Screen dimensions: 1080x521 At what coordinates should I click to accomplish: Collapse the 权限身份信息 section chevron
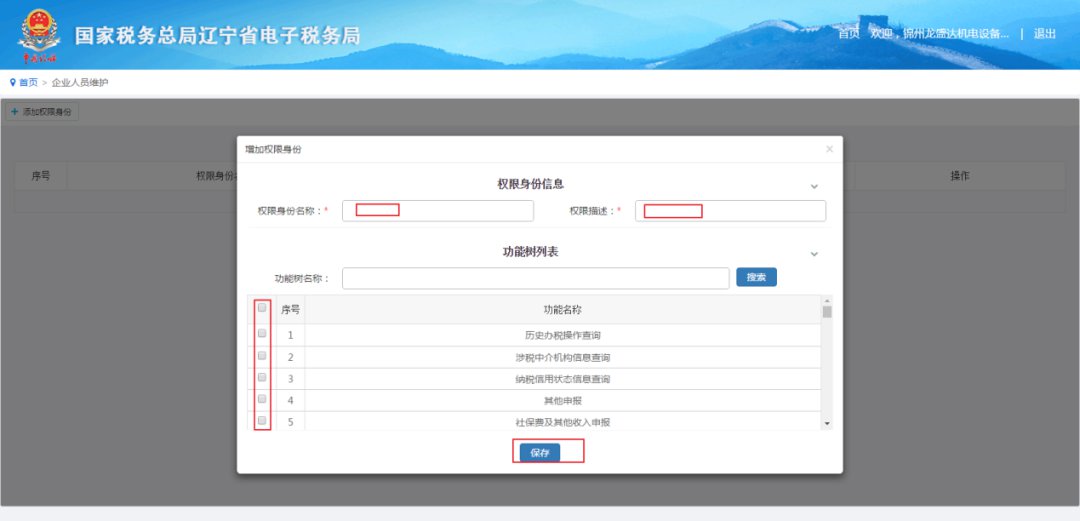click(814, 186)
